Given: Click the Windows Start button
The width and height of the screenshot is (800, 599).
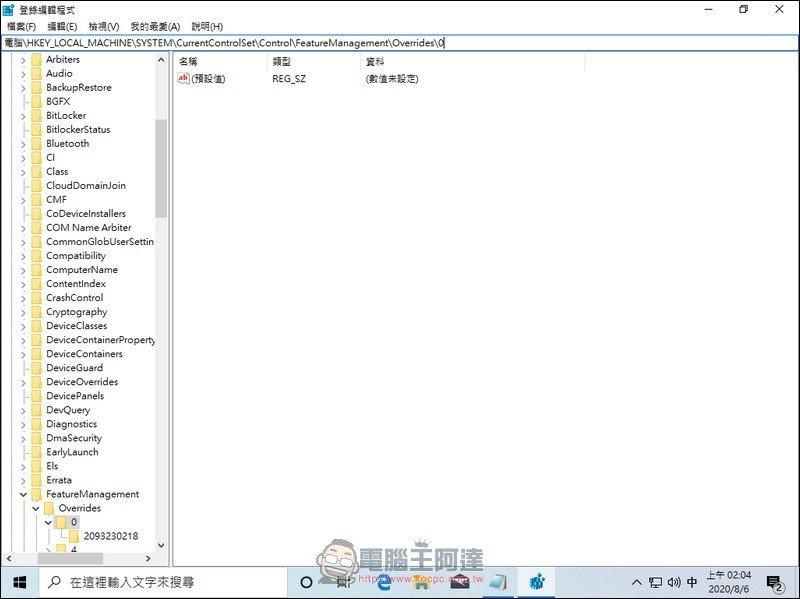Looking at the screenshot, I should (x=19, y=581).
